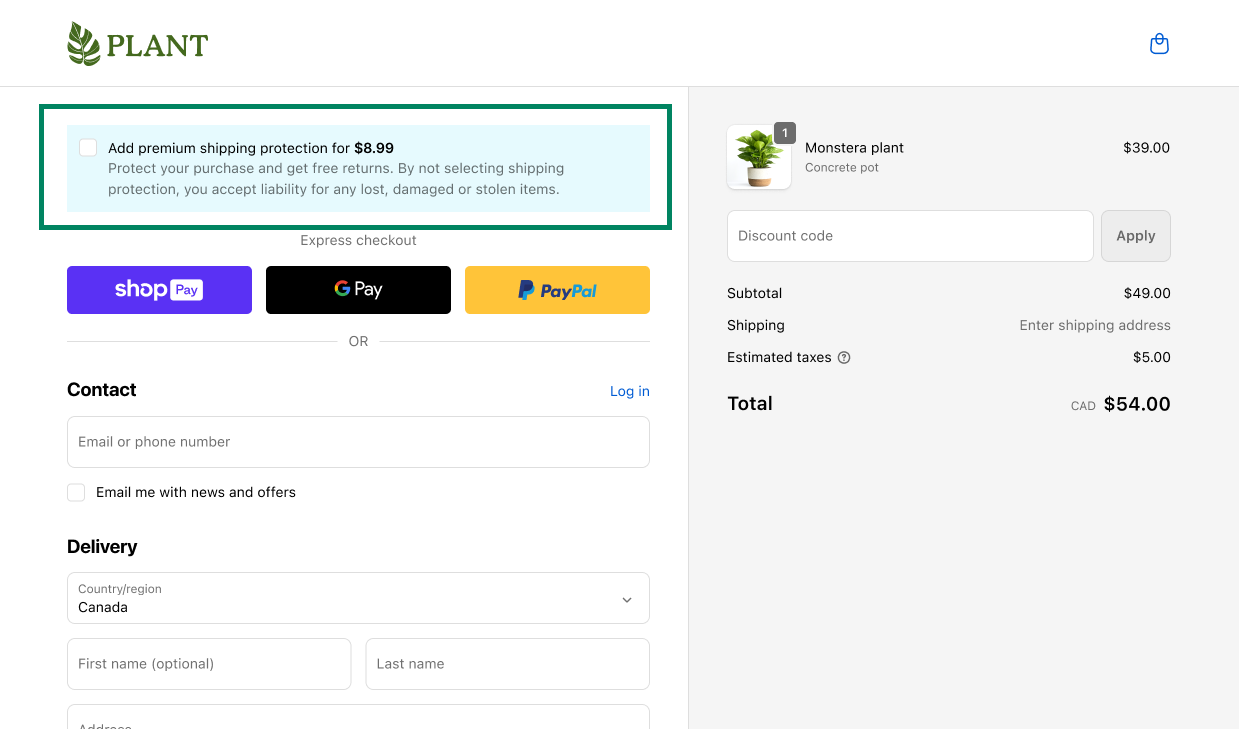
Task: Show estimated taxes help info icon
Action: point(844,357)
